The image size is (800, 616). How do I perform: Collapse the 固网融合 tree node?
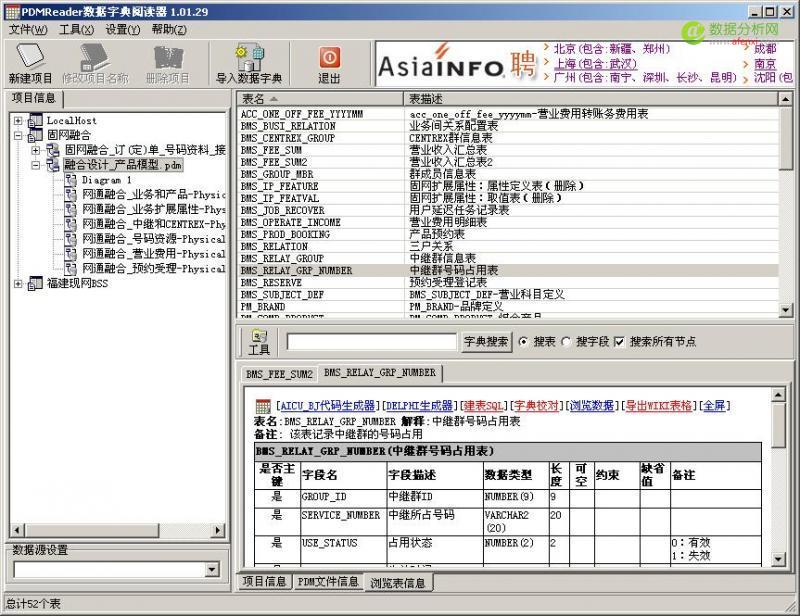pos(18,136)
